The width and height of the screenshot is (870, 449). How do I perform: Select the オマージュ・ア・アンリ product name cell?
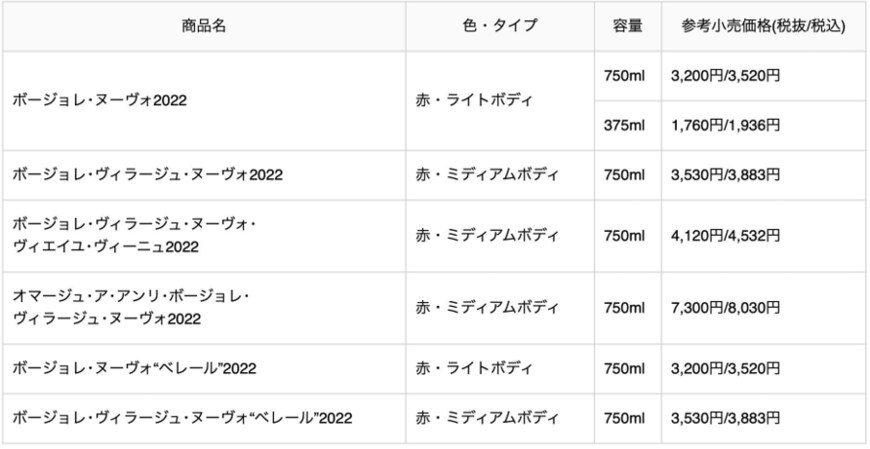click(x=131, y=307)
